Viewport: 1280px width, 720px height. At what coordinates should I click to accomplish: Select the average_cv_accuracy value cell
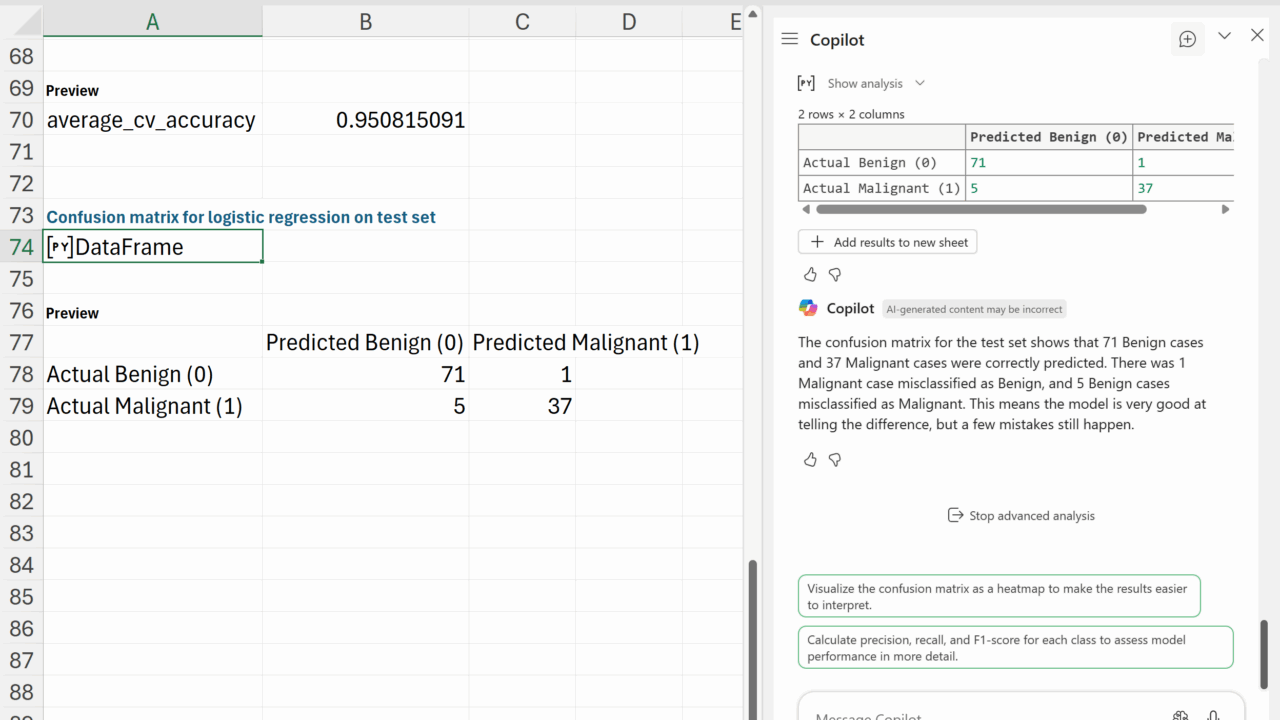click(365, 120)
